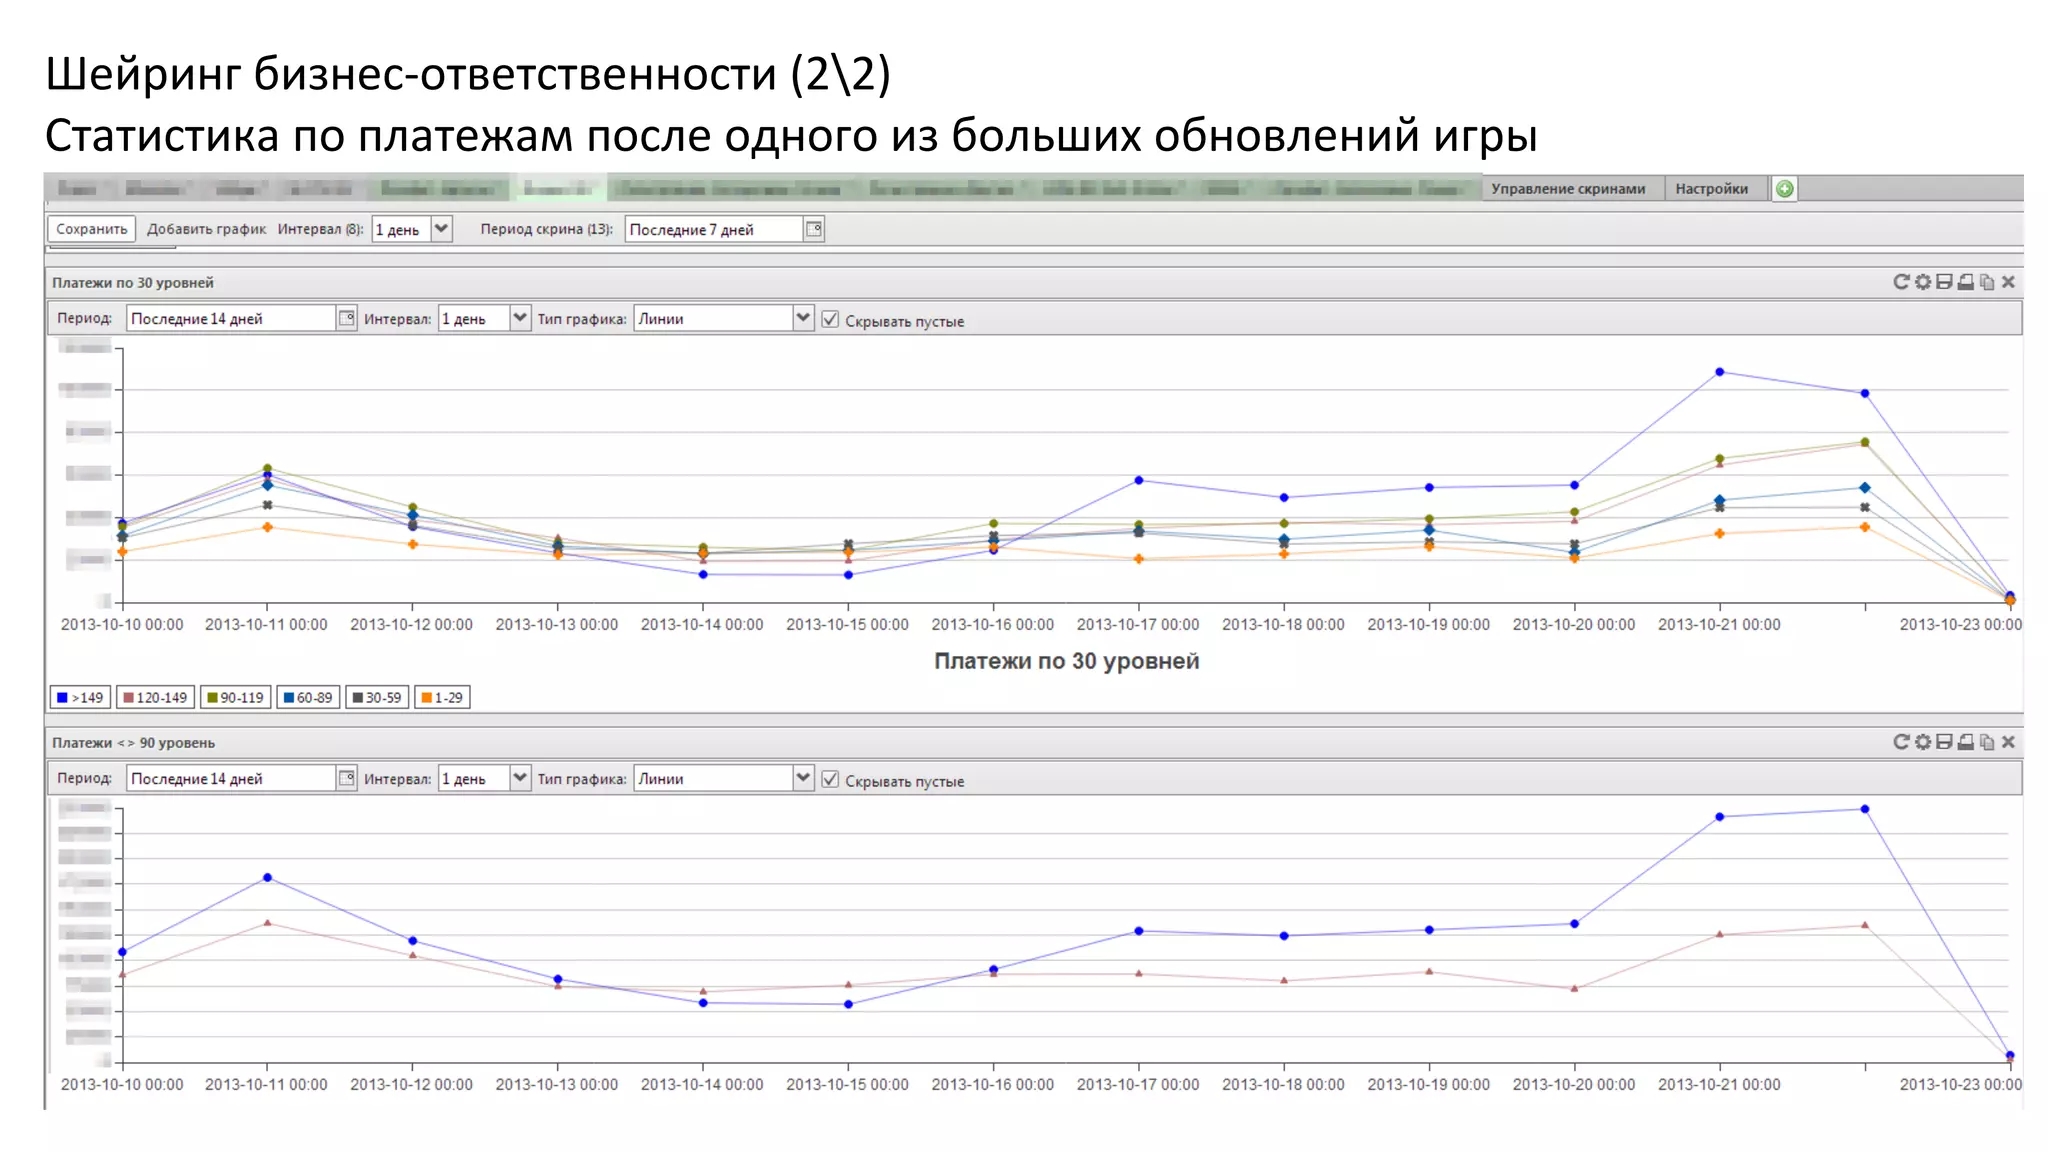
Task: Toggle the '>149' series in the legend
Action: coord(80,697)
